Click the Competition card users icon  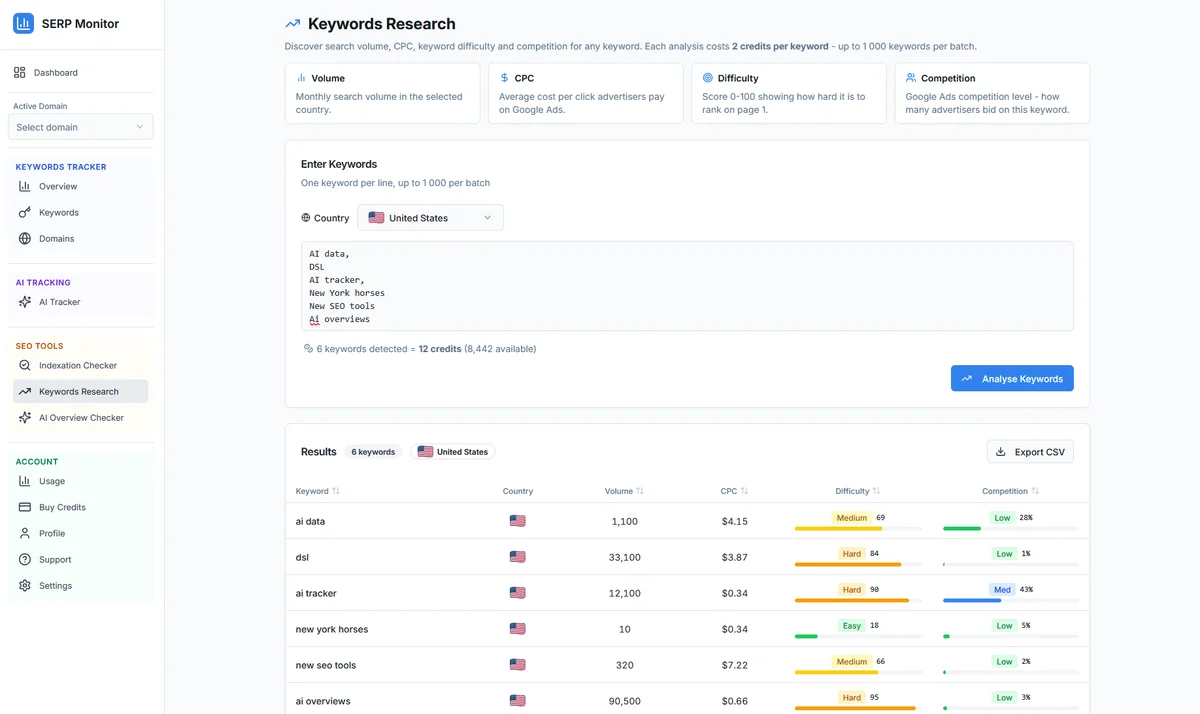(x=911, y=78)
